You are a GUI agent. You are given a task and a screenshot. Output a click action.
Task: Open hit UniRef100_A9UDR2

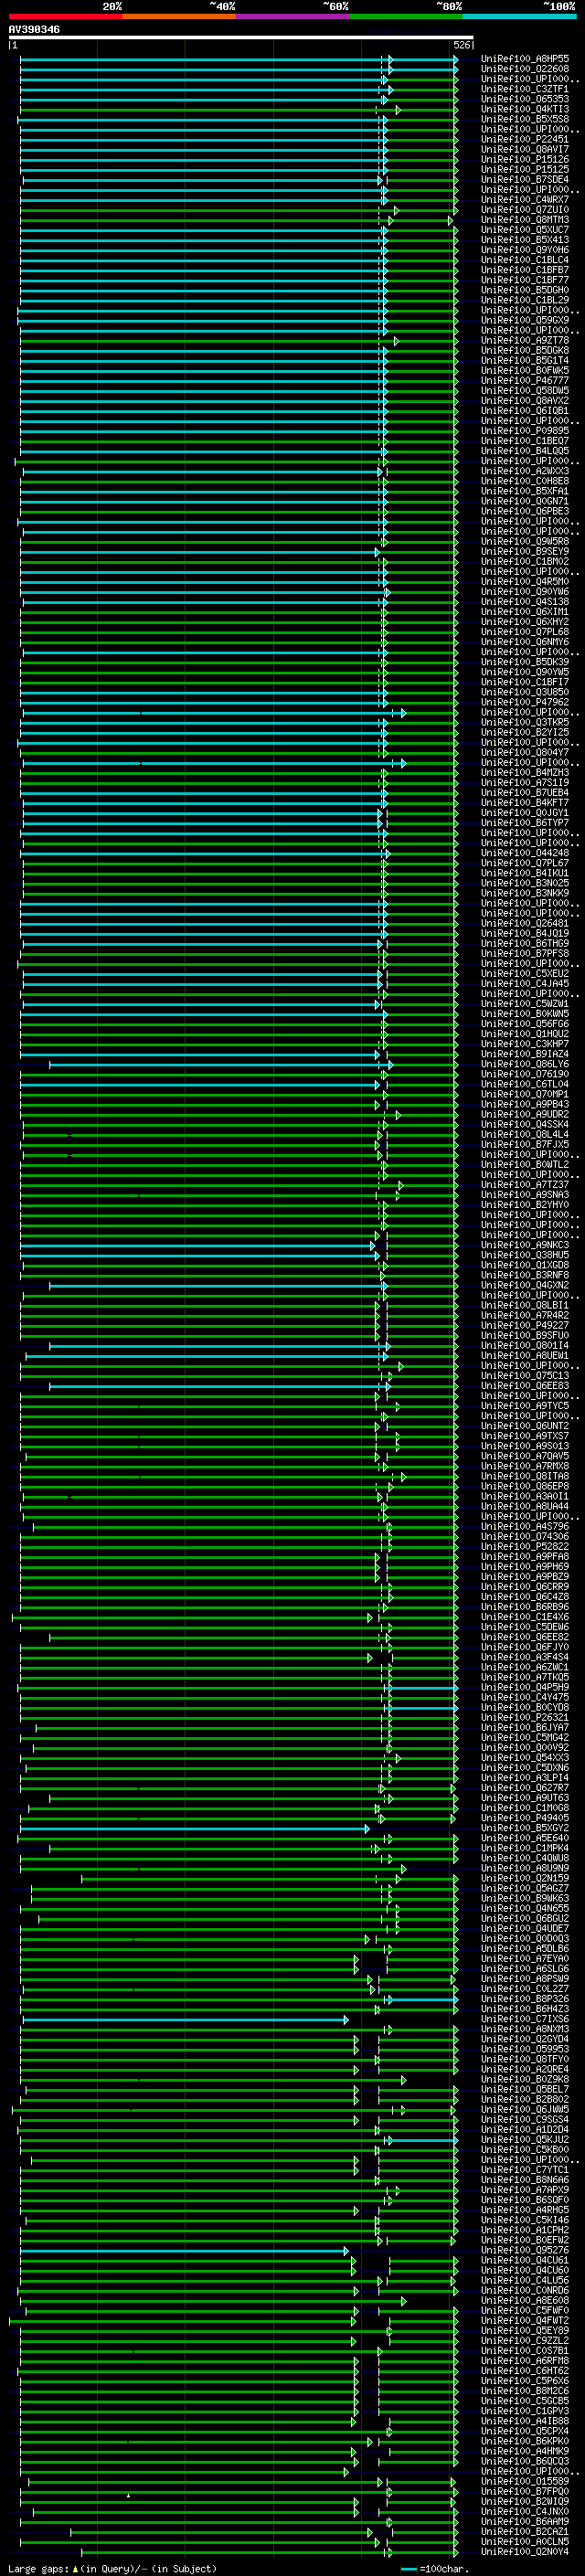coord(525,1114)
